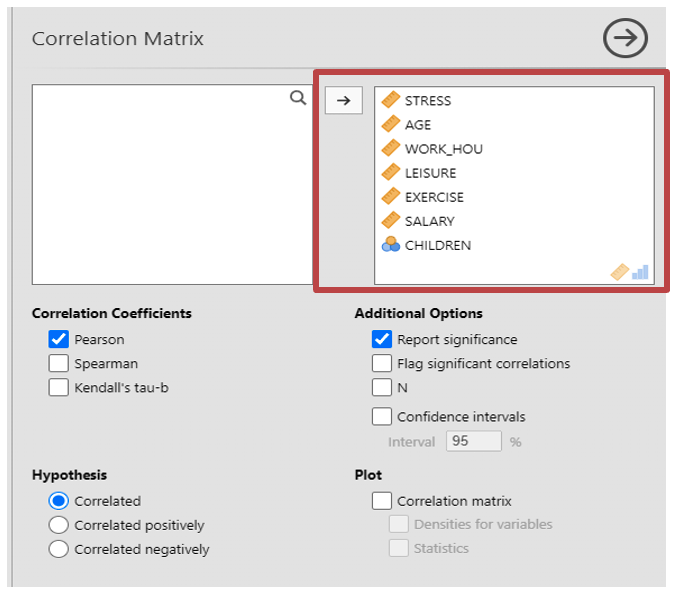Select the AGE variable in the list
This screenshot has width=673, height=593.
pos(418,125)
